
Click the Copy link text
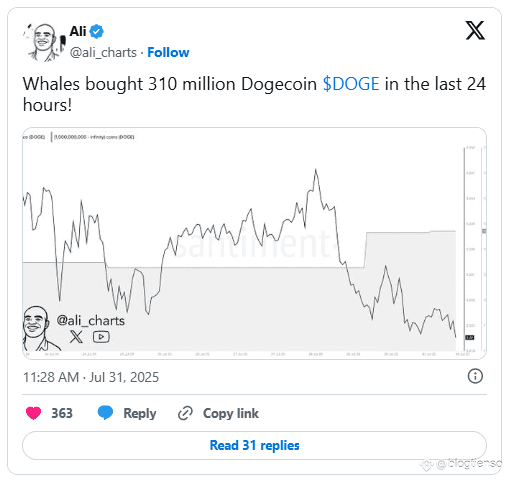click(x=231, y=413)
